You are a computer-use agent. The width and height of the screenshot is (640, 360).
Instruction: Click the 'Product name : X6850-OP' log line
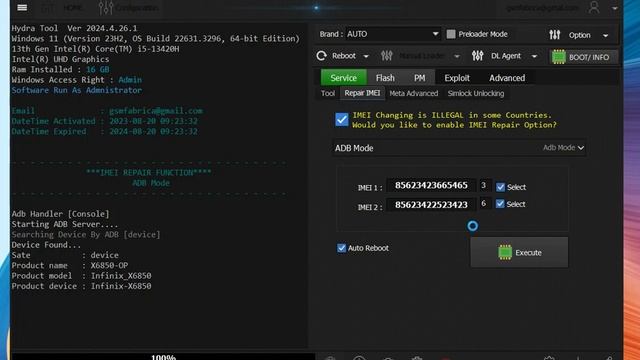[70, 265]
